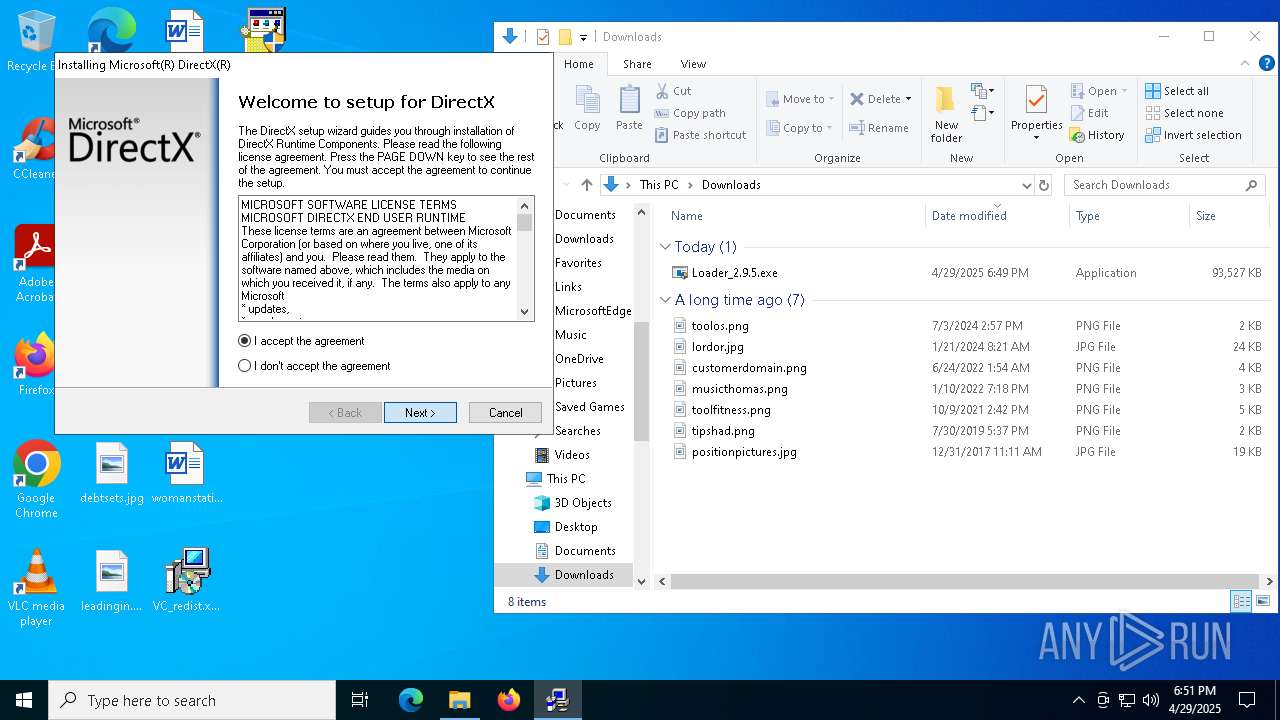Viewport: 1280px width, 720px height.
Task: Click the taskbar search box
Action: [192, 700]
